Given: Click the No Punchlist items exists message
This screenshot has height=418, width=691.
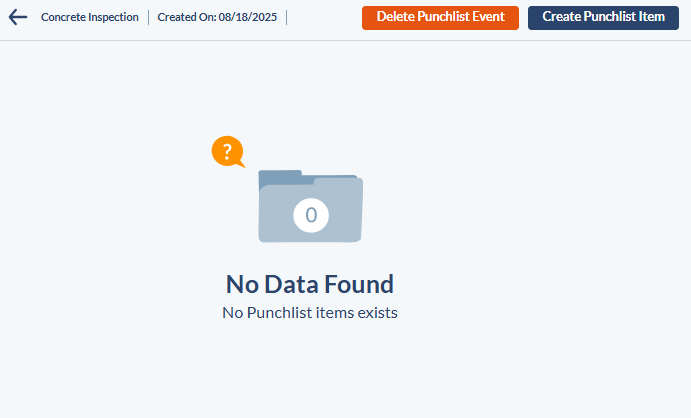Looking at the screenshot, I should coord(310,313).
